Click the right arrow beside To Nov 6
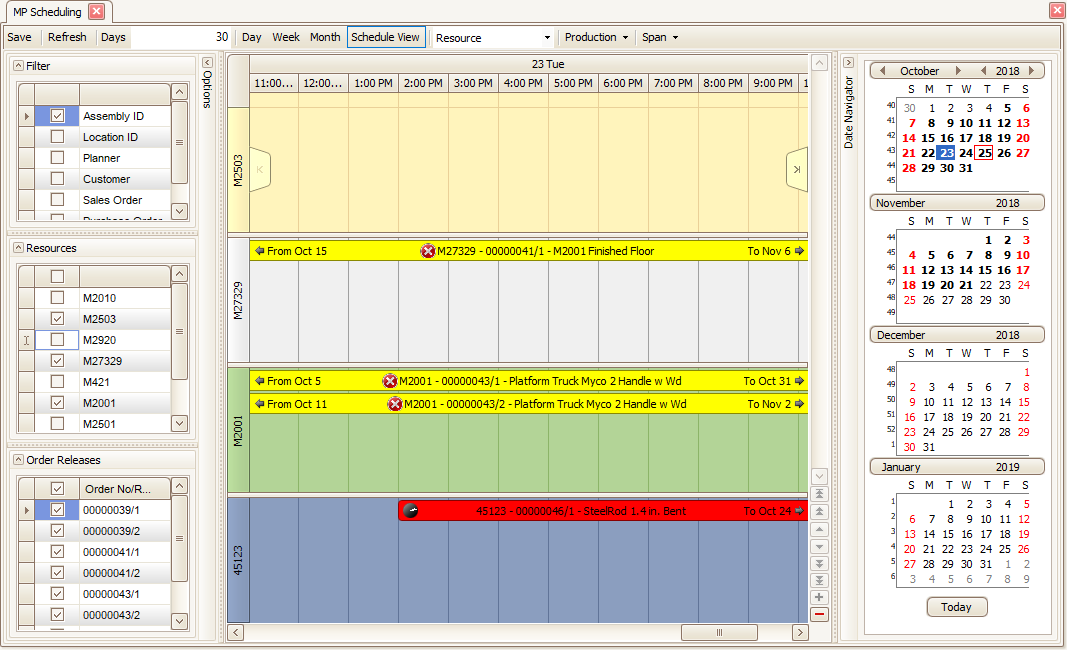Screen dimensions: 1067x650 [x=800, y=251]
